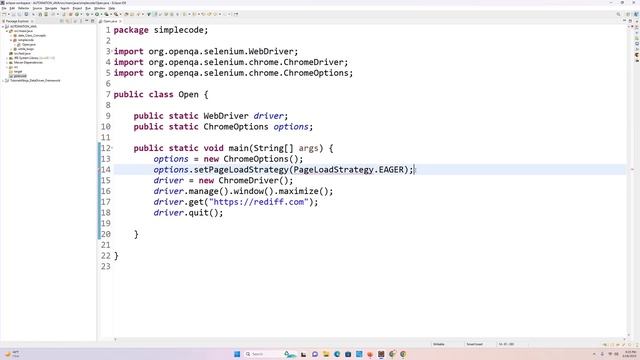Image resolution: width=640 pixels, height=360 pixels.
Task: Open the Edit menu
Action: [12, 8]
